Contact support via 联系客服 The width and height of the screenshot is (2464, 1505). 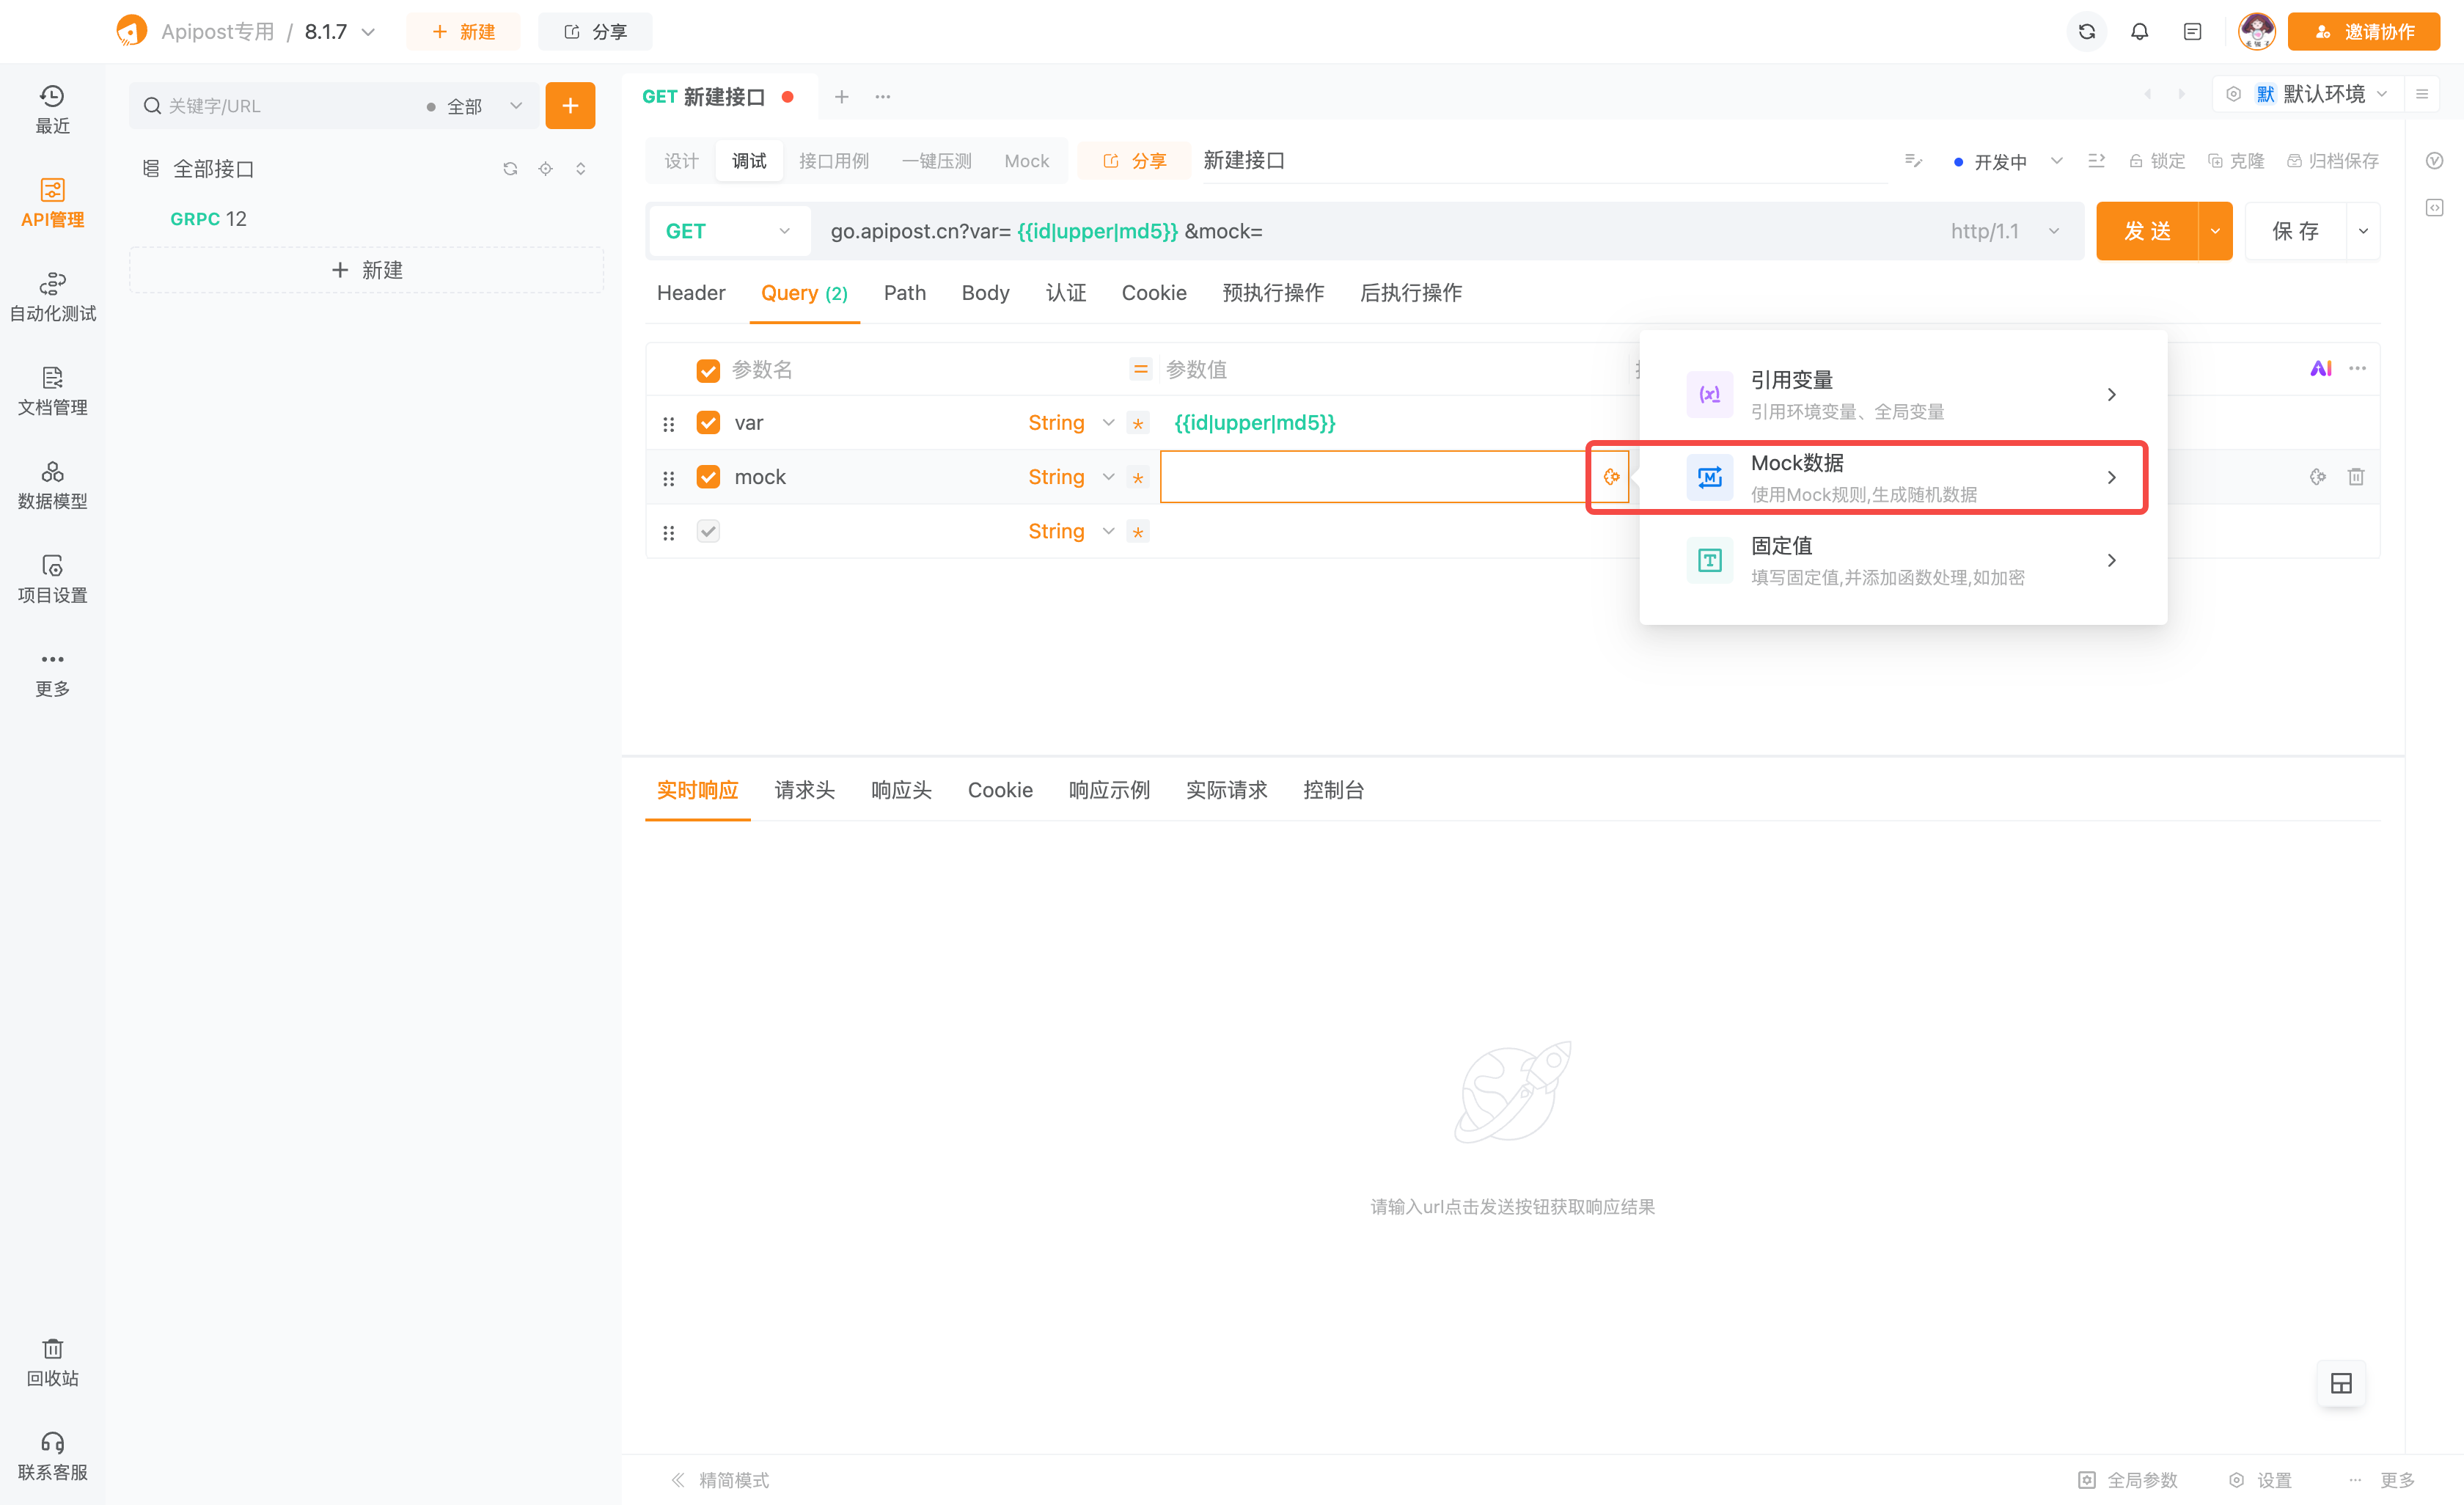[x=52, y=1456]
